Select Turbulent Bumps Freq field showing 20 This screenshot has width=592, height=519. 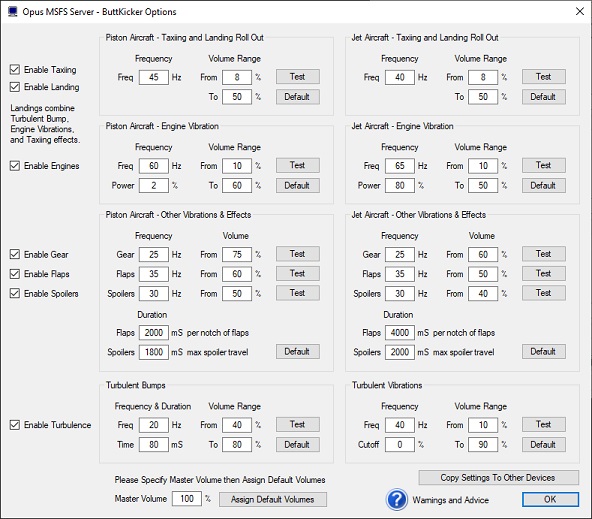154,425
